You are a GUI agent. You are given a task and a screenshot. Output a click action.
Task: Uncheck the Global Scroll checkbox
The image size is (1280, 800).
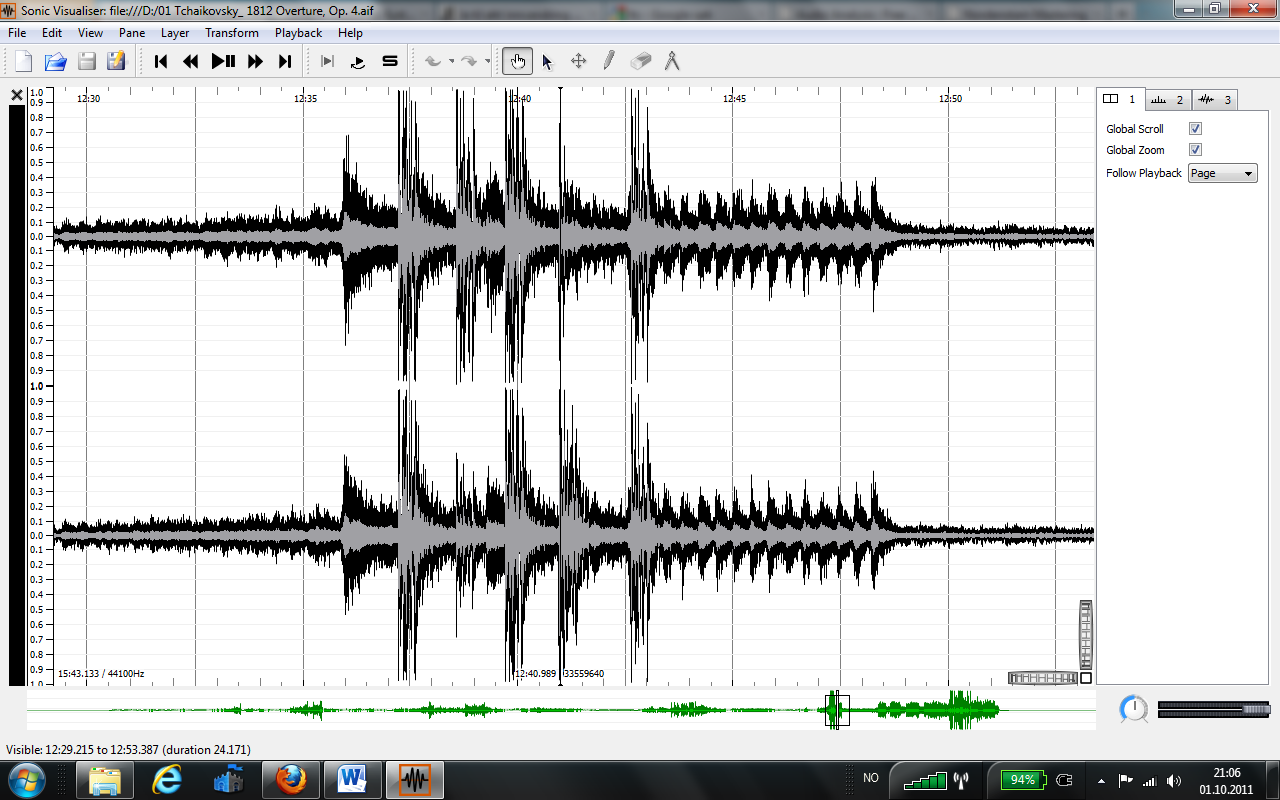click(1195, 129)
